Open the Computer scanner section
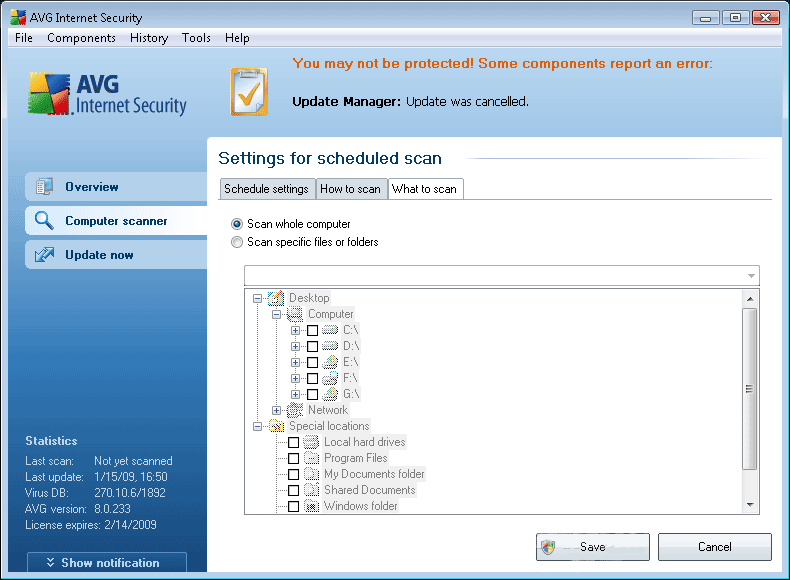Image resolution: width=790 pixels, height=580 pixels. tap(116, 221)
